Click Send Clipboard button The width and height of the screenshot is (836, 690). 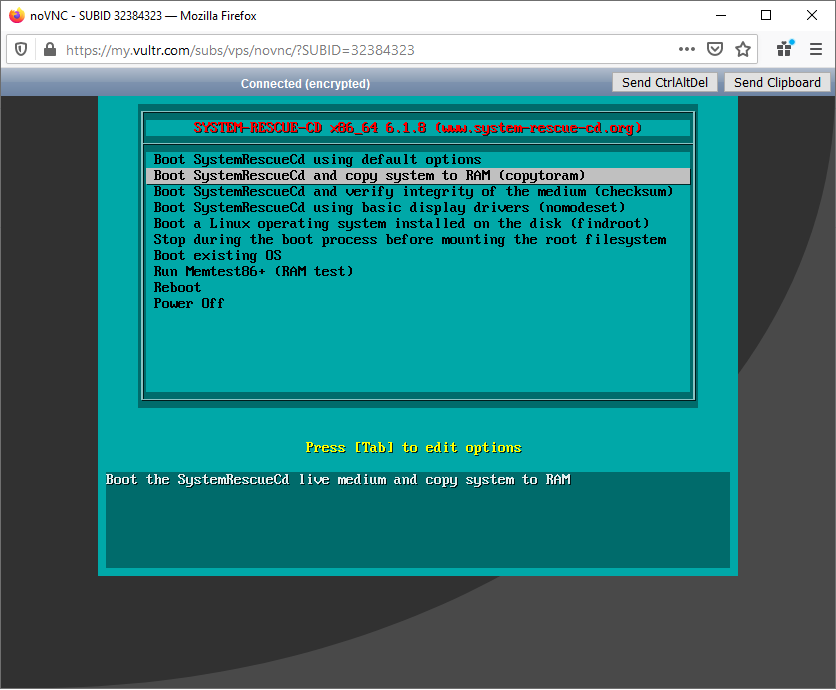777,83
